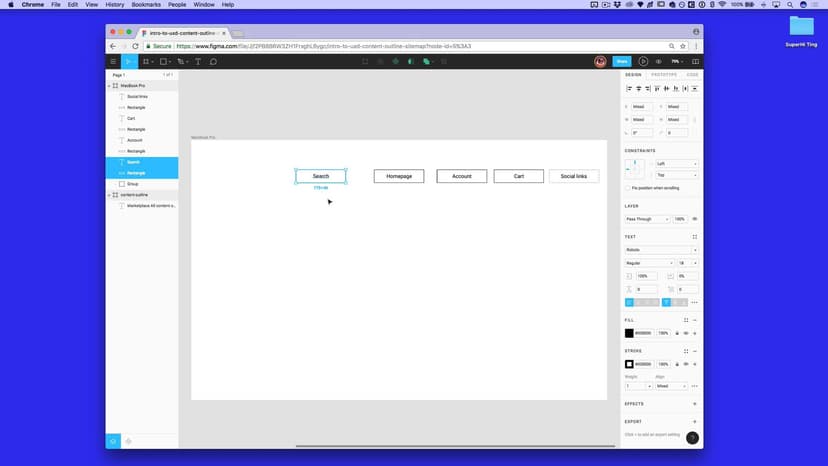Enable Fix position when scrolling checkbox
The height and width of the screenshot is (466, 828).
pos(628,188)
